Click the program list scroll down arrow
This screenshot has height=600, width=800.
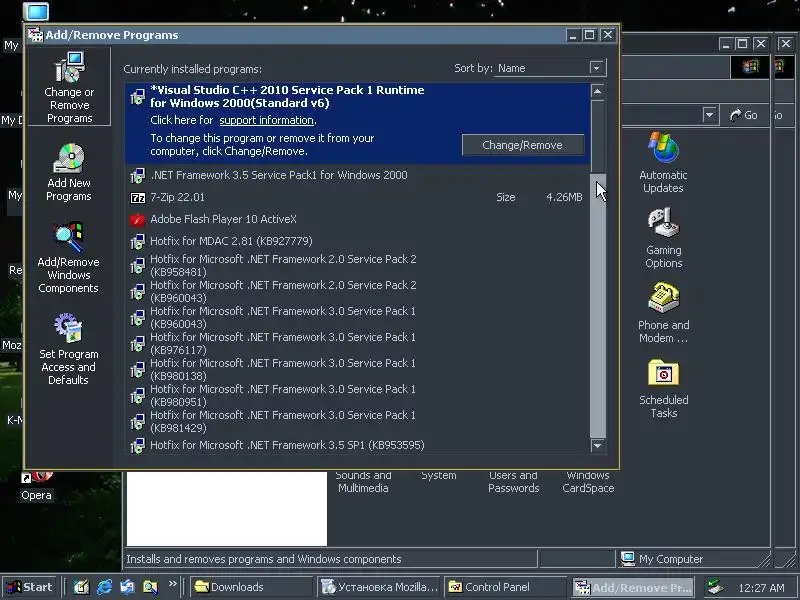pyautogui.click(x=597, y=445)
